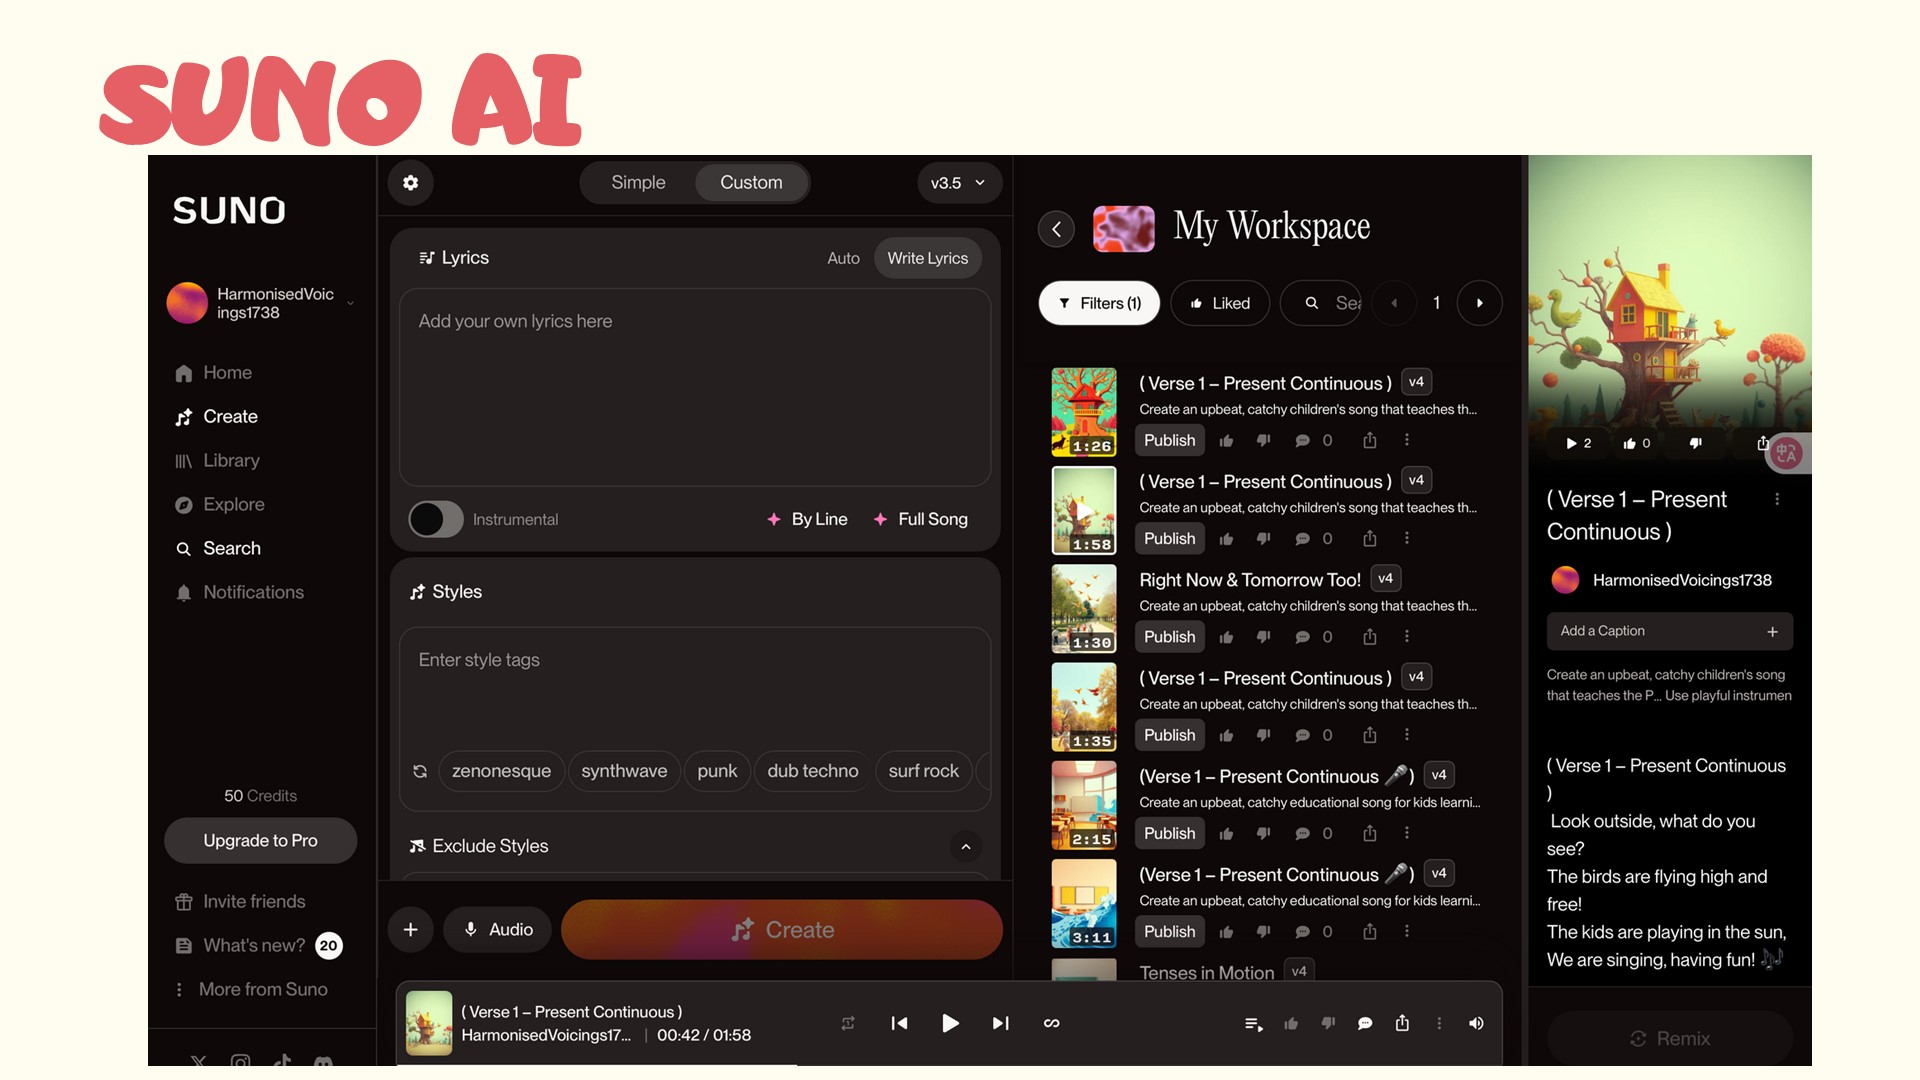Generate lyrics with Full Song
This screenshot has width=1920, height=1080.
point(921,519)
